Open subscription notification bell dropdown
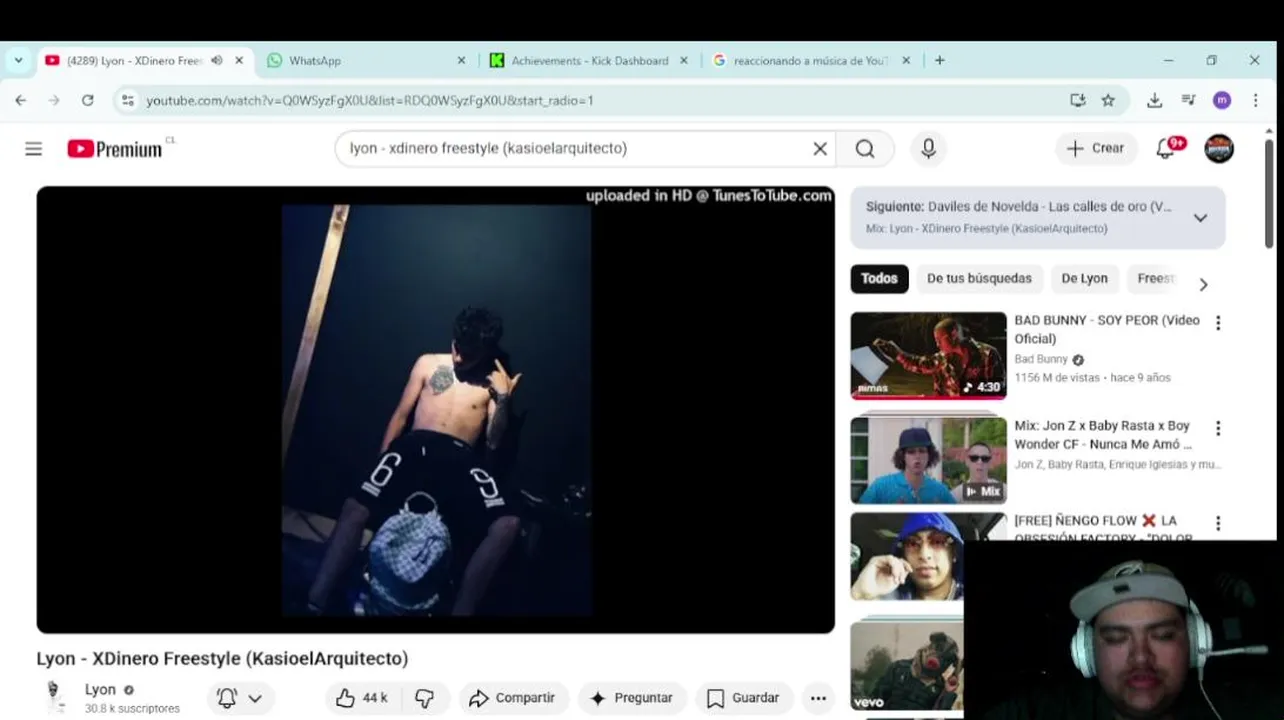 point(240,698)
